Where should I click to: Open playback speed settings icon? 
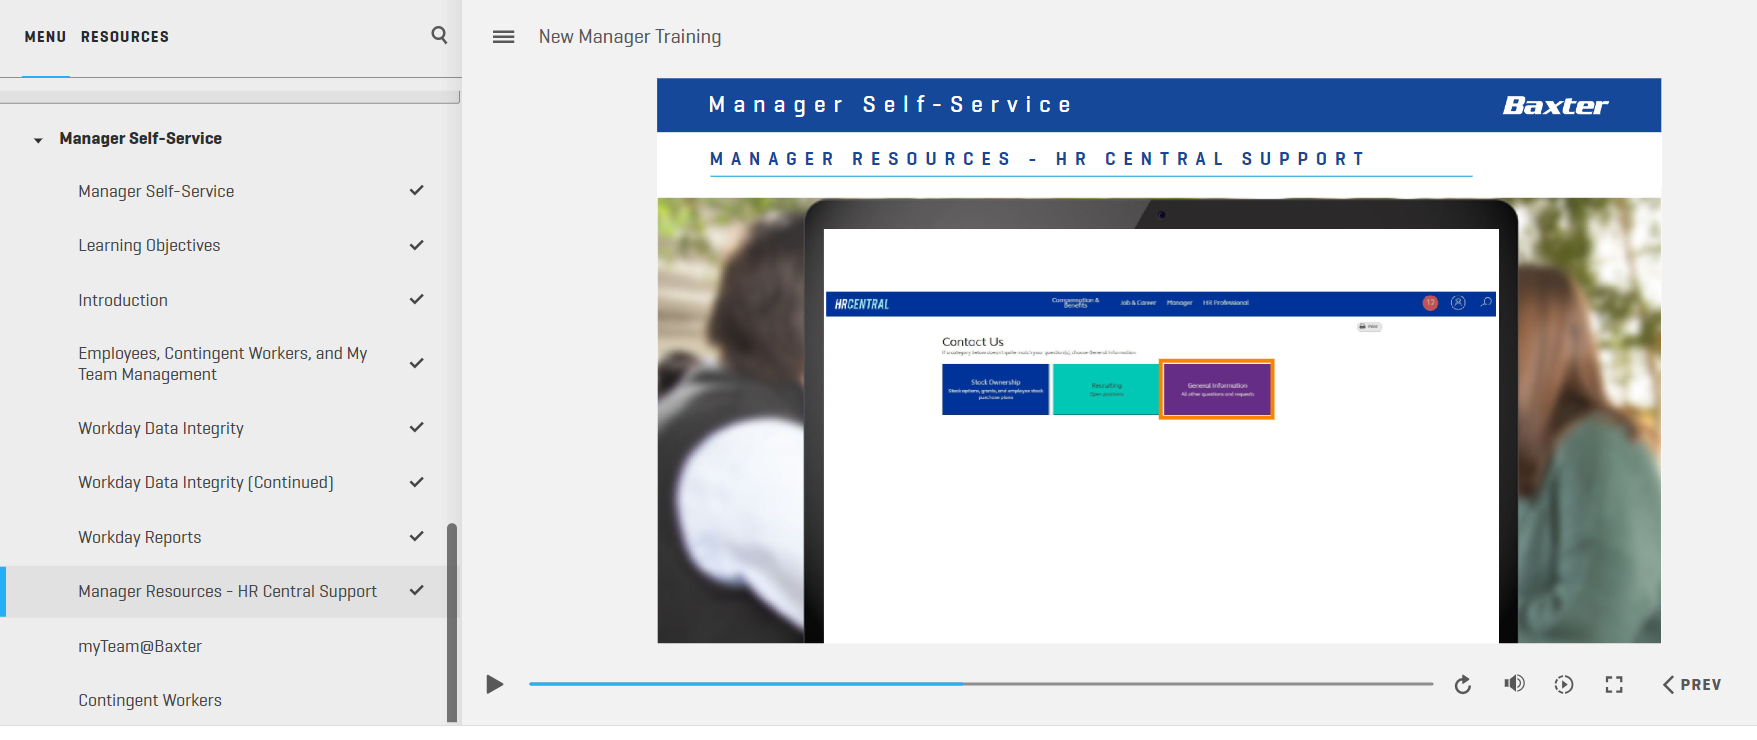tap(1564, 684)
